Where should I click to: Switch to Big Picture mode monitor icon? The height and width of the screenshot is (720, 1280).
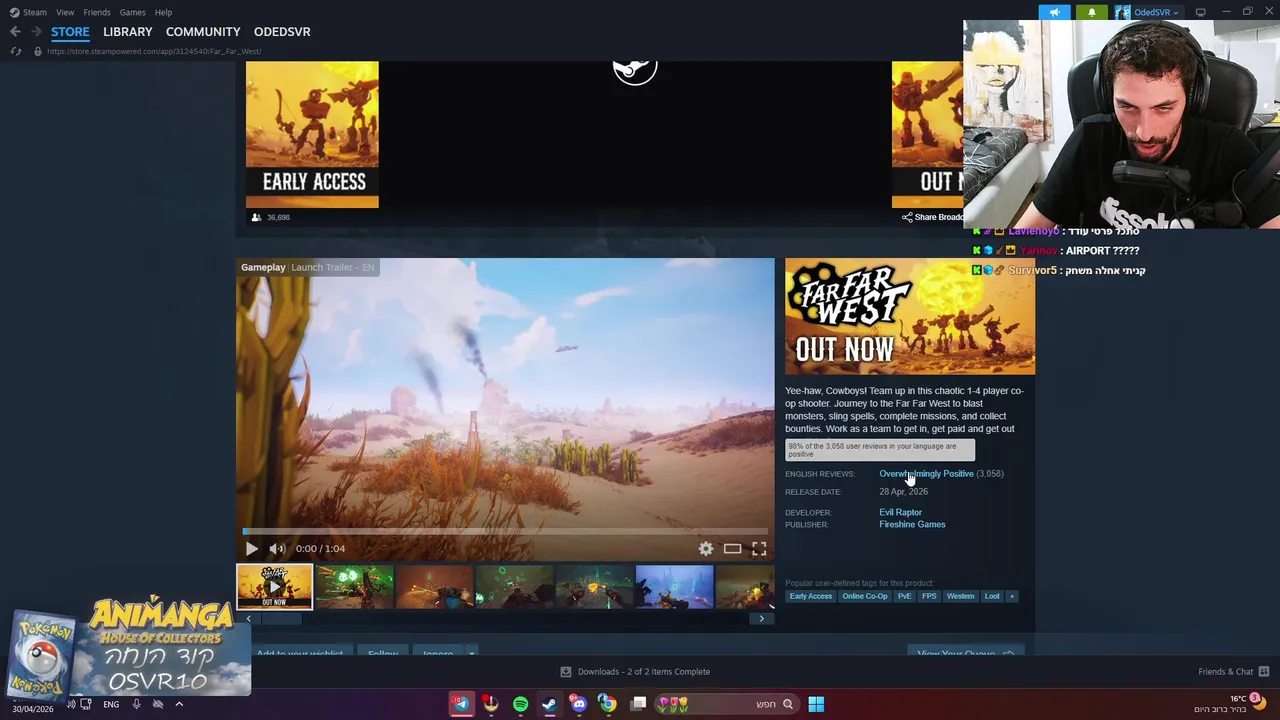1200,12
